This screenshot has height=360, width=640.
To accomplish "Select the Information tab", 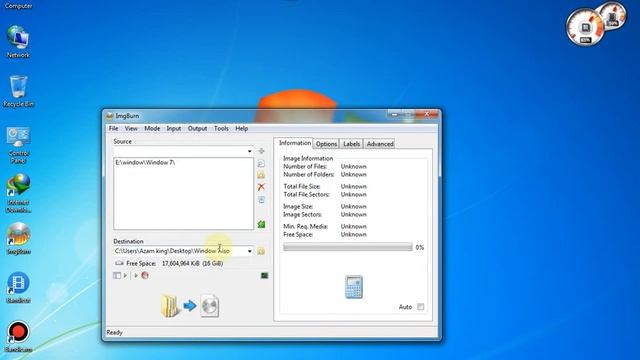I will click(295, 143).
